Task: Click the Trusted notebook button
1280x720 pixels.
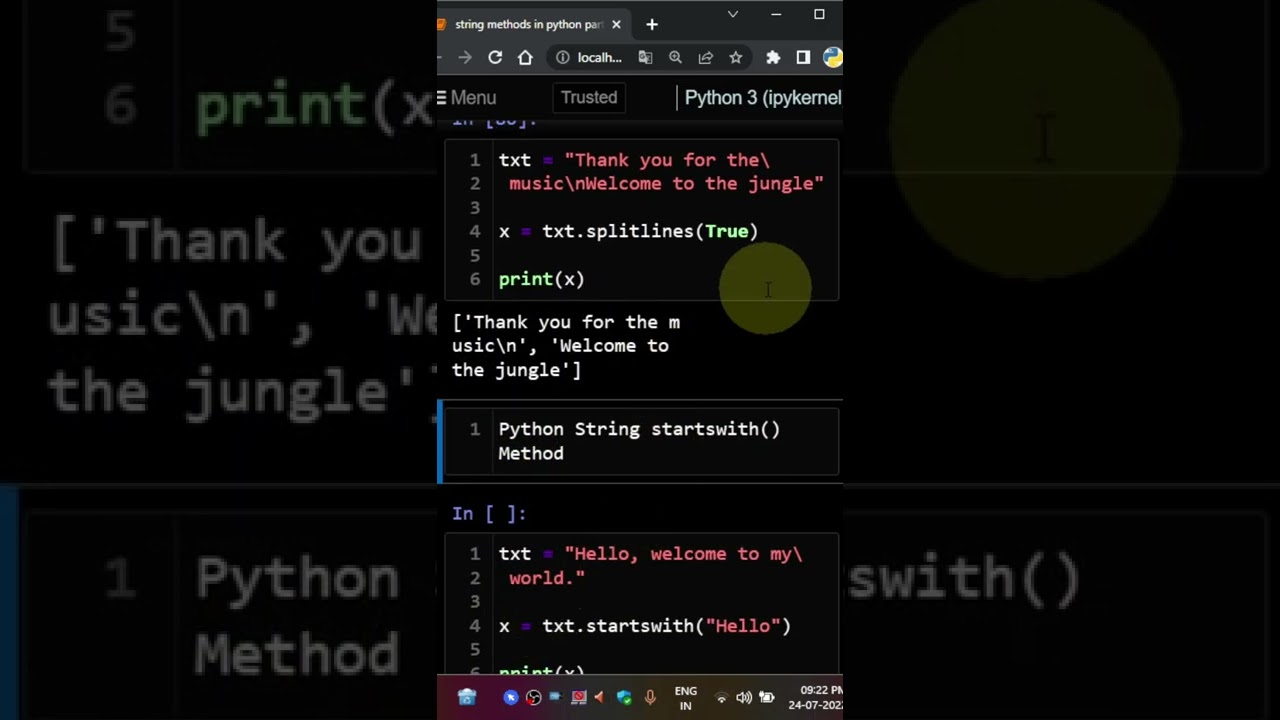Action: point(589,97)
